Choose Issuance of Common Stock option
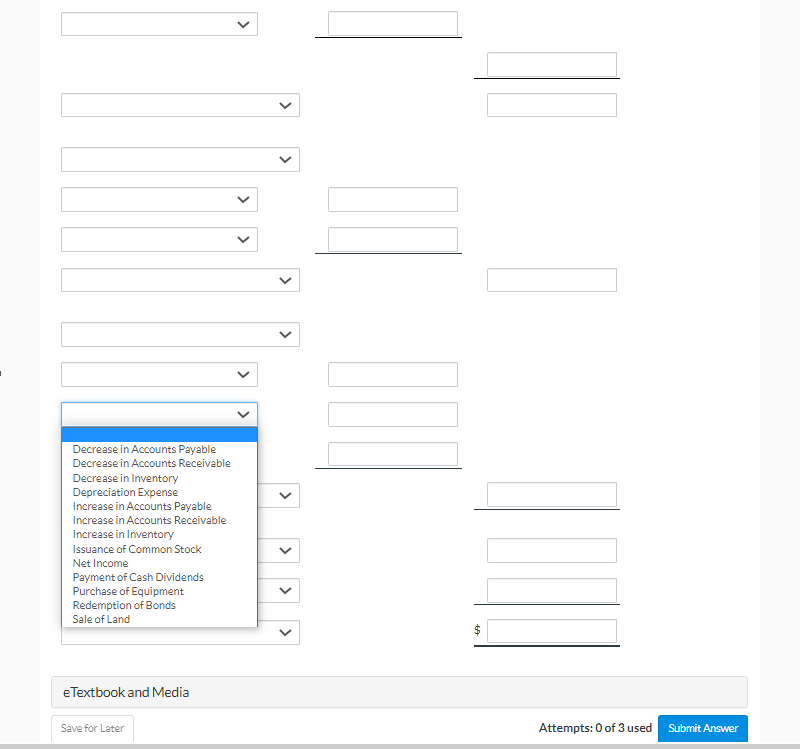Screen dimensions: 800x749 point(137,549)
